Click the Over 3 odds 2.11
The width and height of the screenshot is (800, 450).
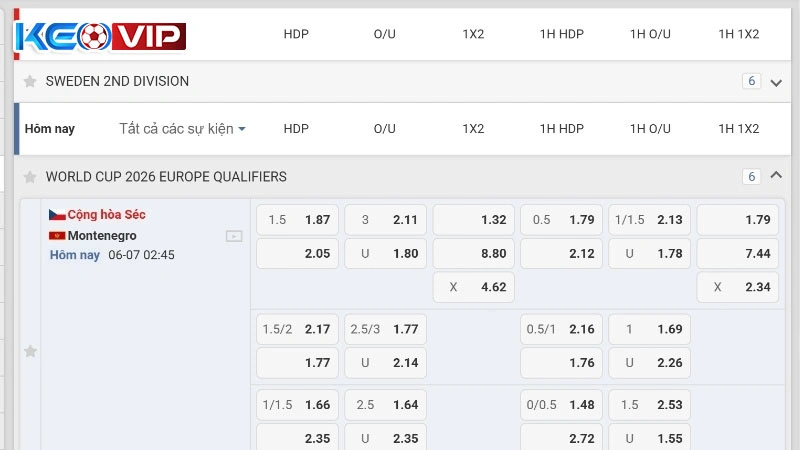coord(386,220)
